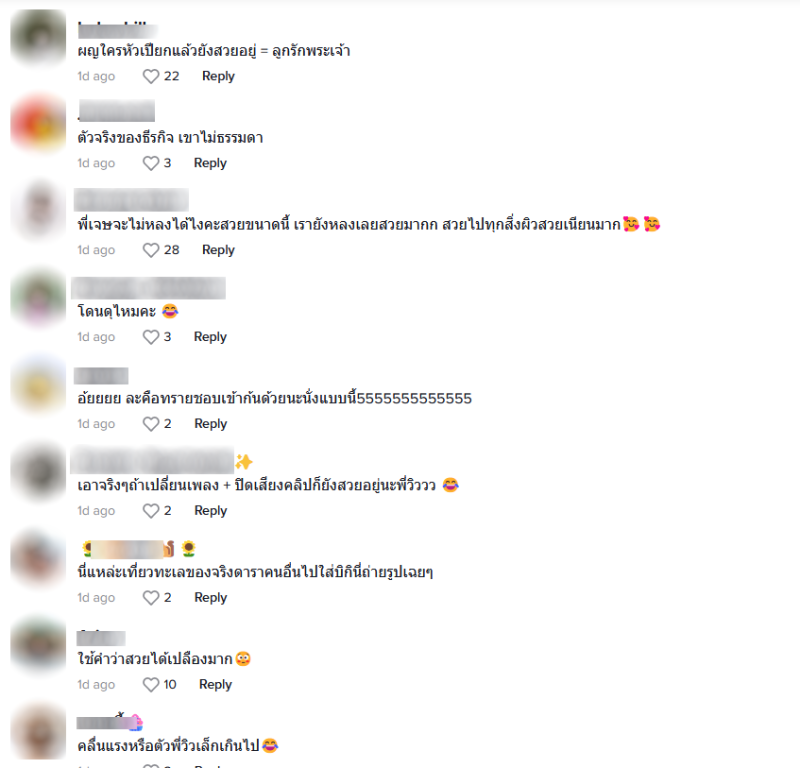The image size is (800, 768).
Task: Like the second comment with 3 likes
Action: [x=151, y=337]
